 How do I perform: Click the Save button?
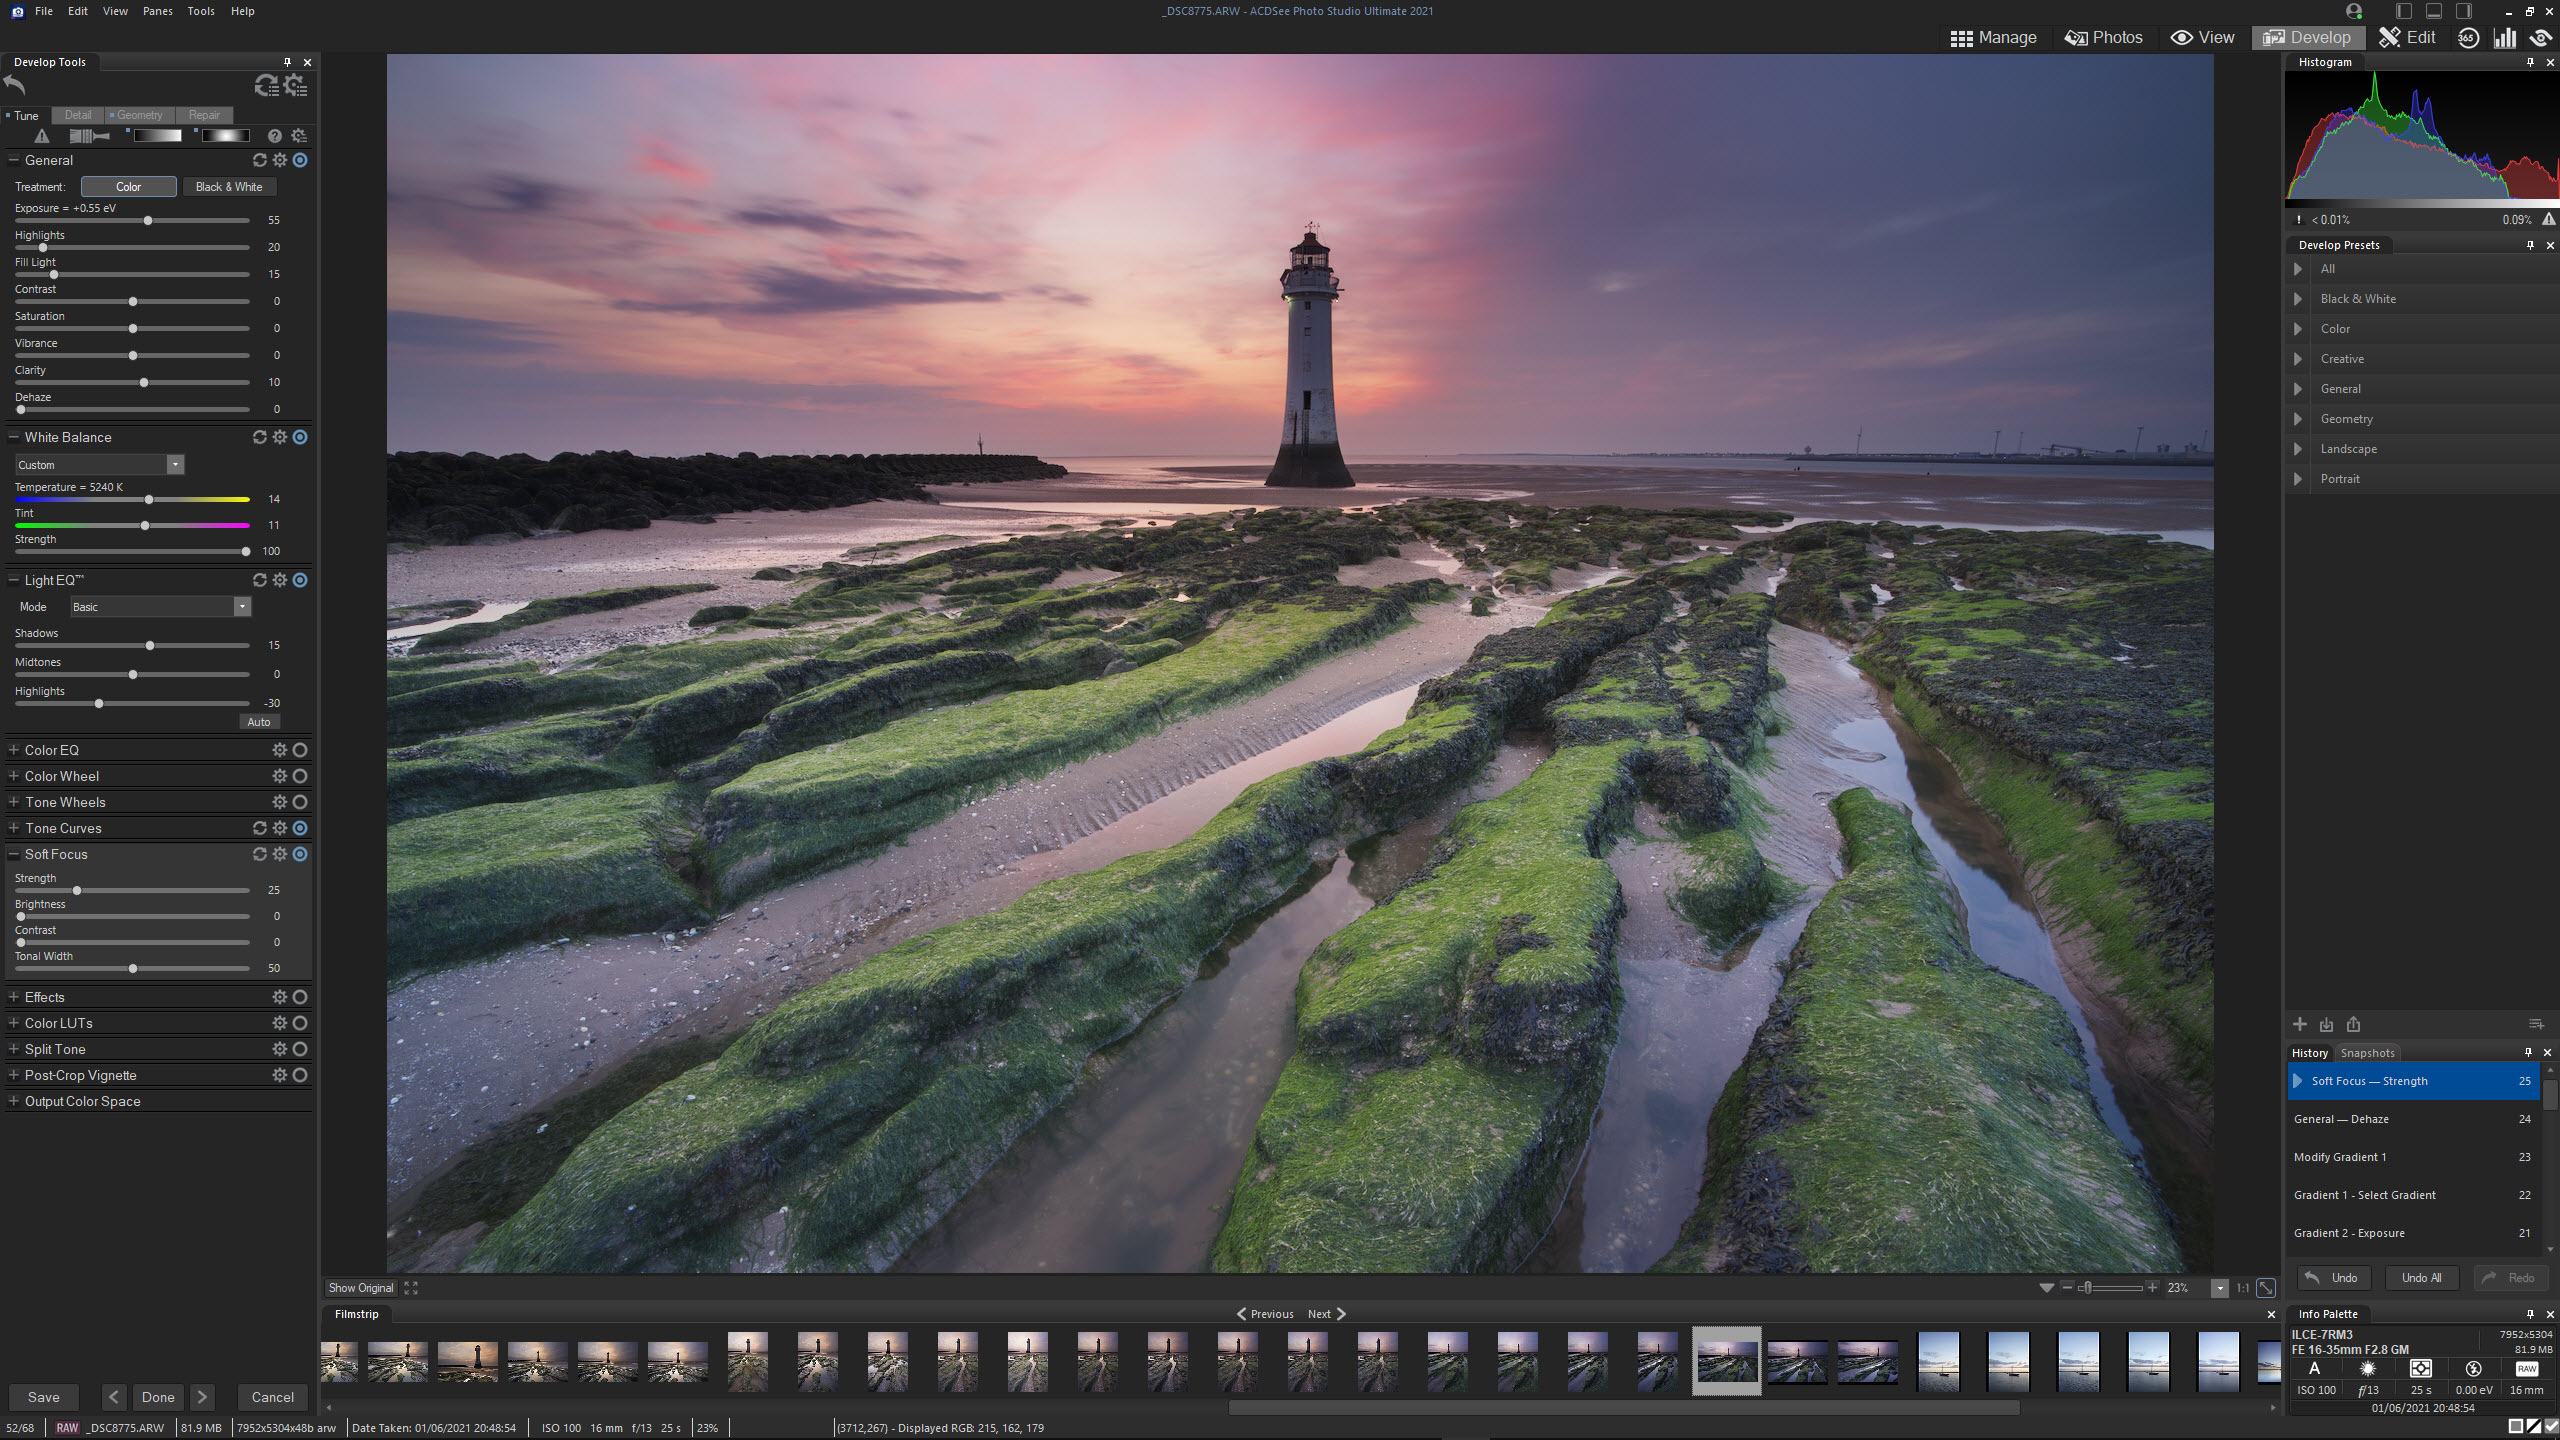(42, 1396)
